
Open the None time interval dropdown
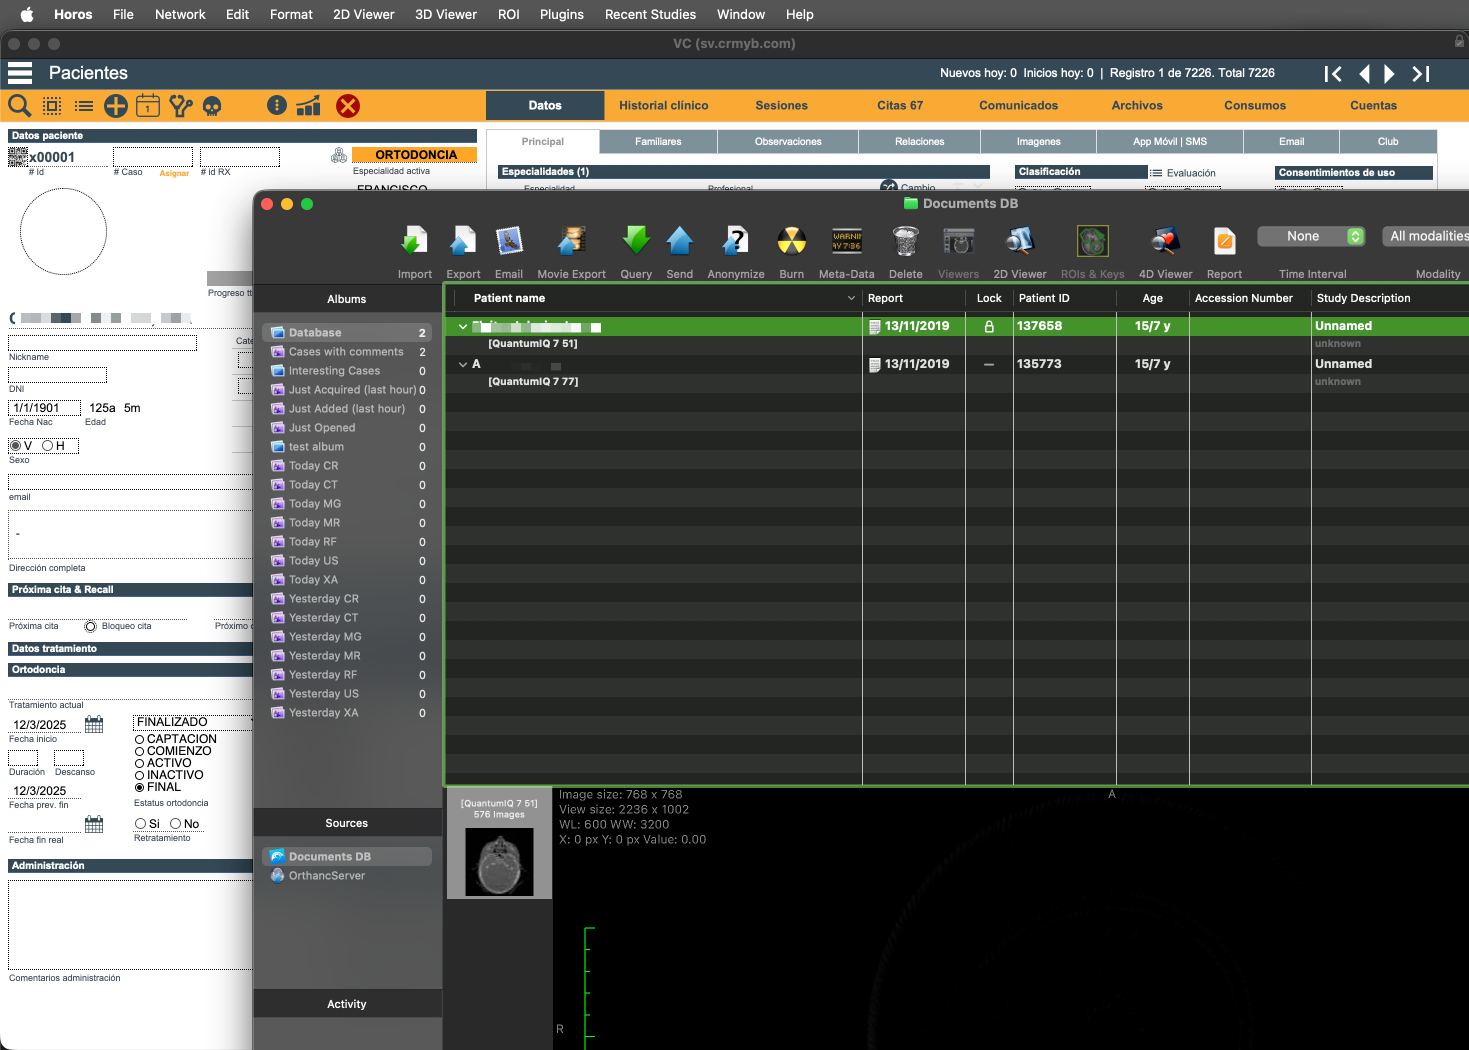coord(1311,236)
